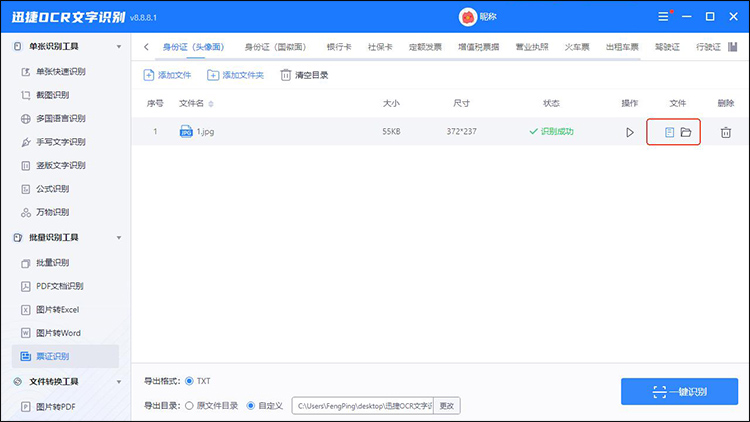The image size is (750, 422).
Task: Click the play icon to recognize 1.jpg
Action: tap(630, 132)
